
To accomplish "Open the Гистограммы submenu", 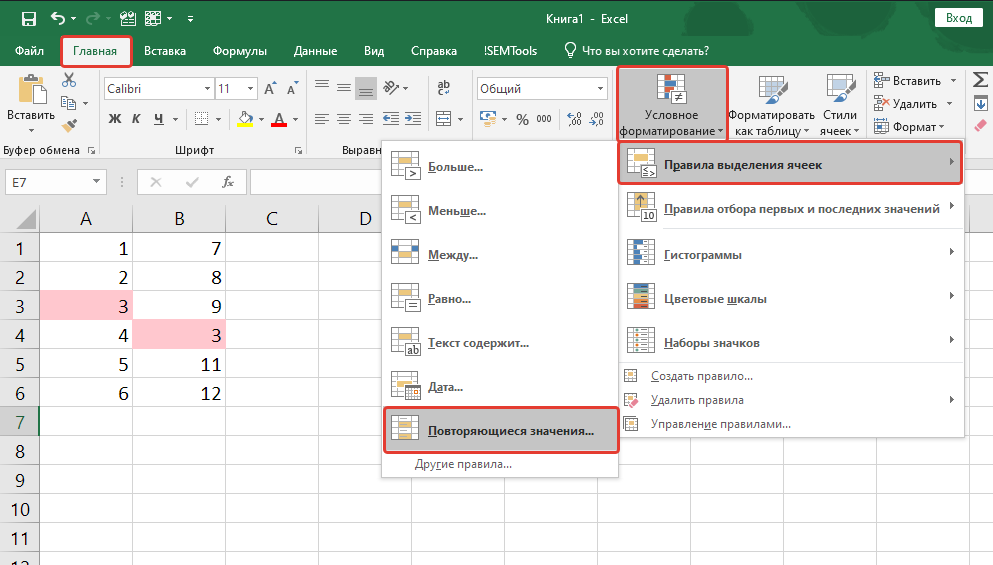I will coord(792,254).
